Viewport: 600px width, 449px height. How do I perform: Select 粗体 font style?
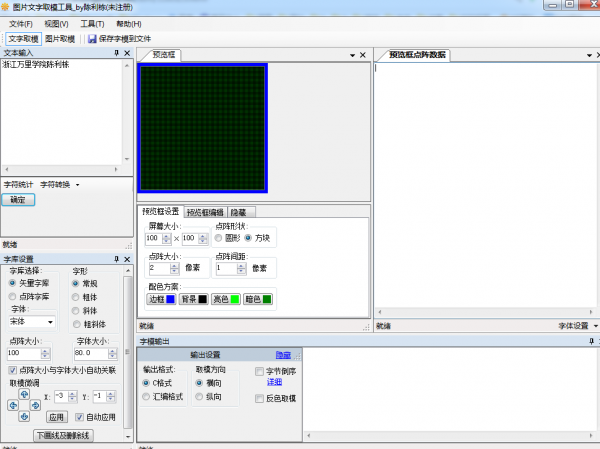[x=75, y=297]
